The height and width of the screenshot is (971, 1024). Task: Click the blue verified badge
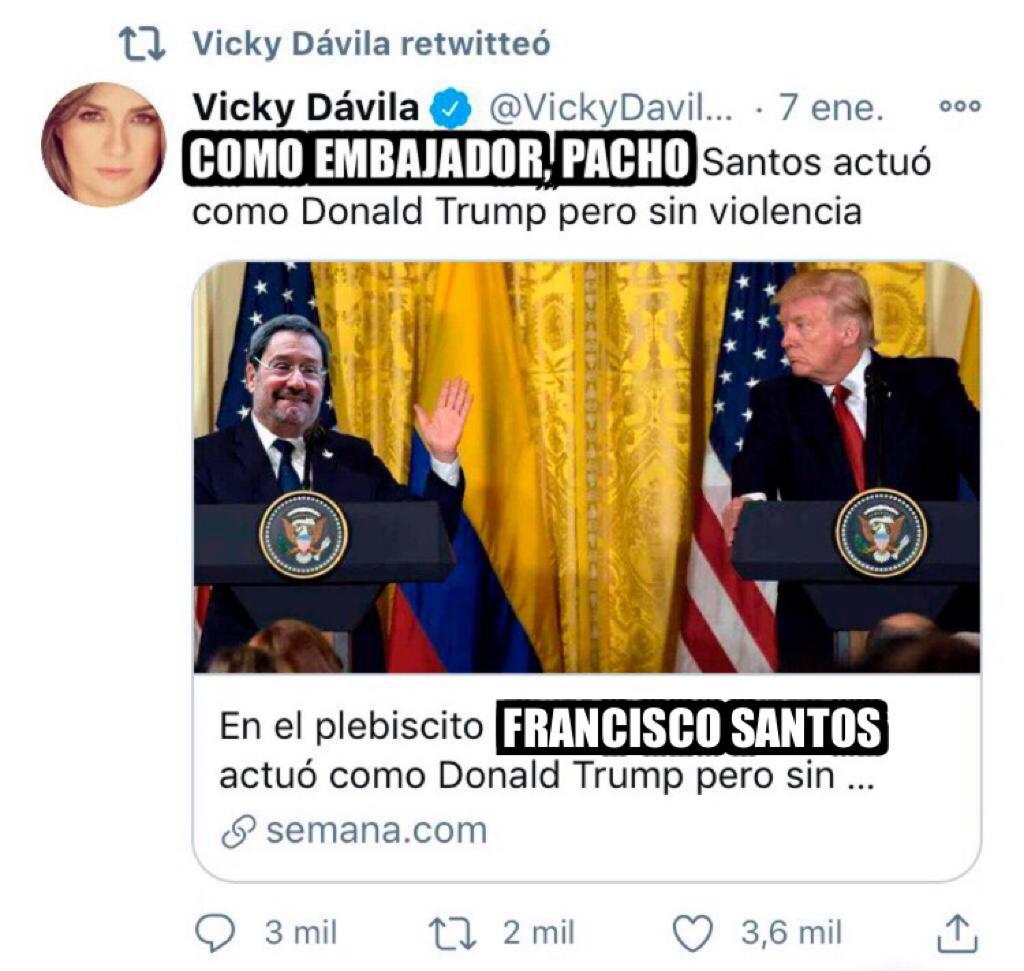(x=451, y=108)
